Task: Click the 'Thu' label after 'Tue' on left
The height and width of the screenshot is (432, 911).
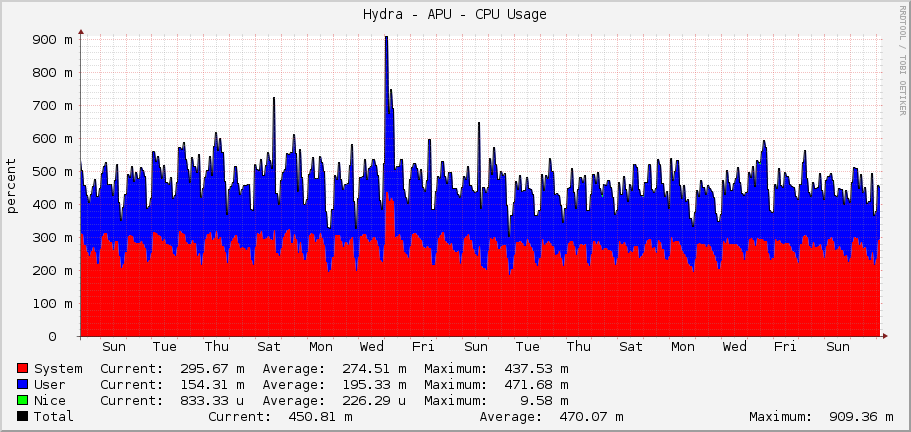Action: tap(217, 347)
